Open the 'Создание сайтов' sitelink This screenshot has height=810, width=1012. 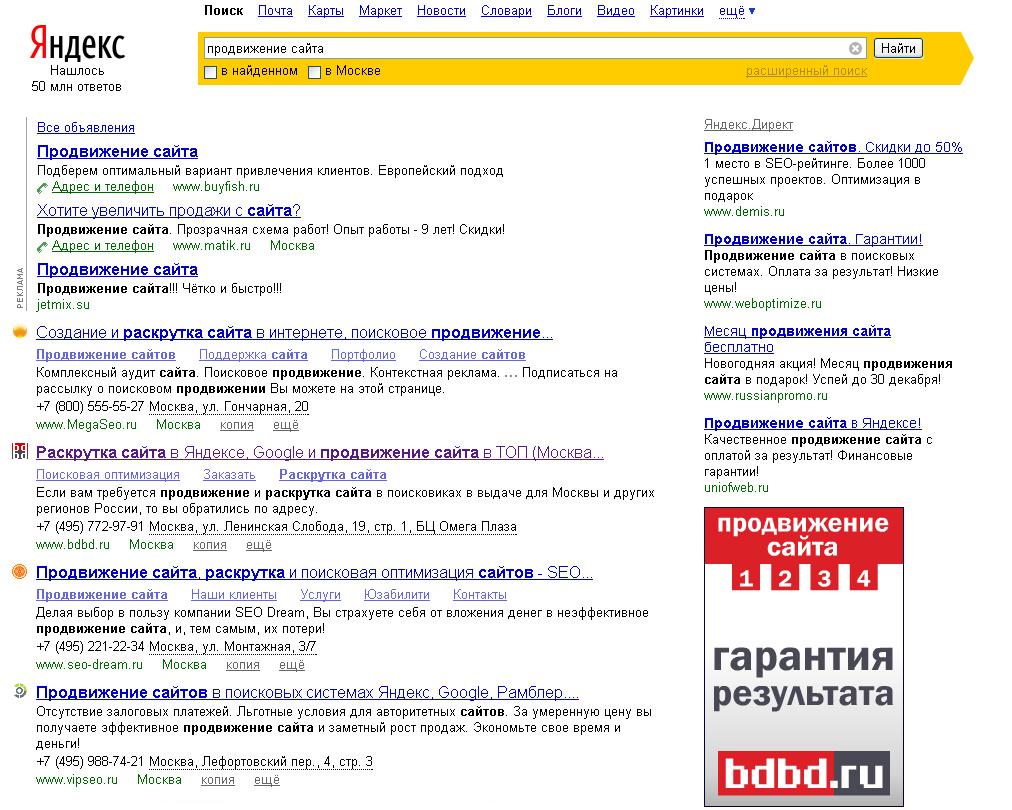(472, 354)
